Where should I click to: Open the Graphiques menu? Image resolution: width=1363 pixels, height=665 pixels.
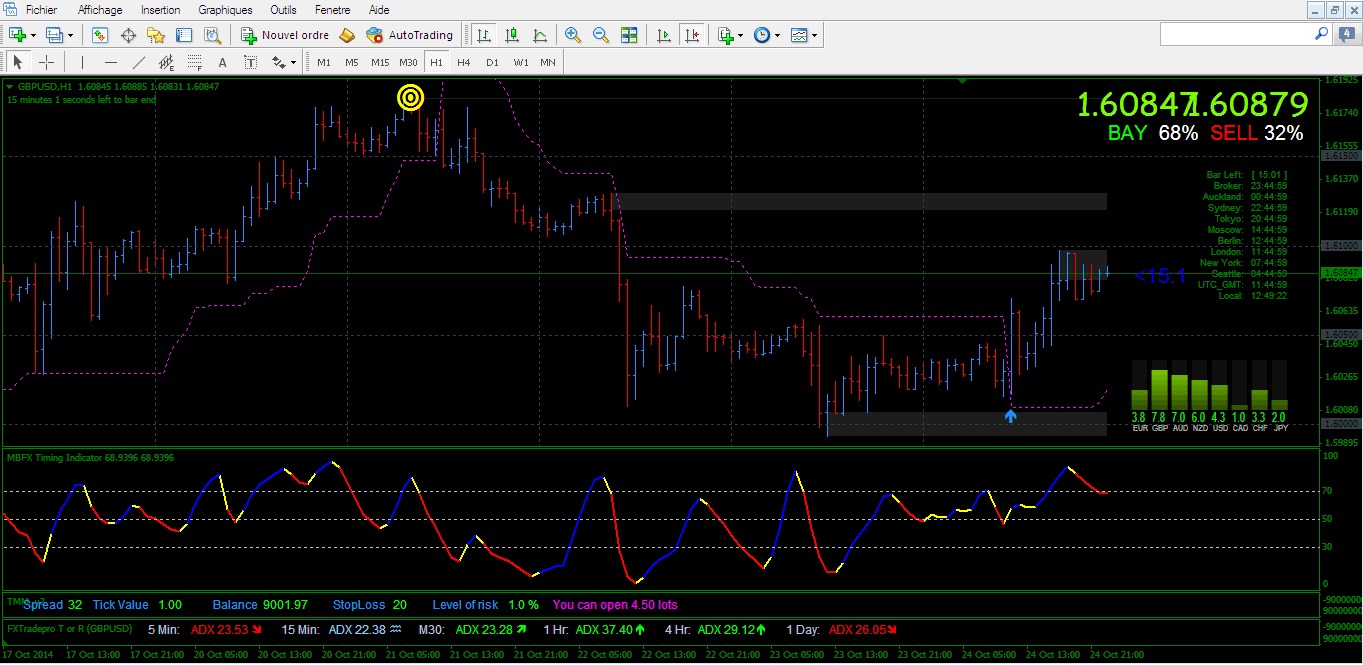tap(226, 9)
